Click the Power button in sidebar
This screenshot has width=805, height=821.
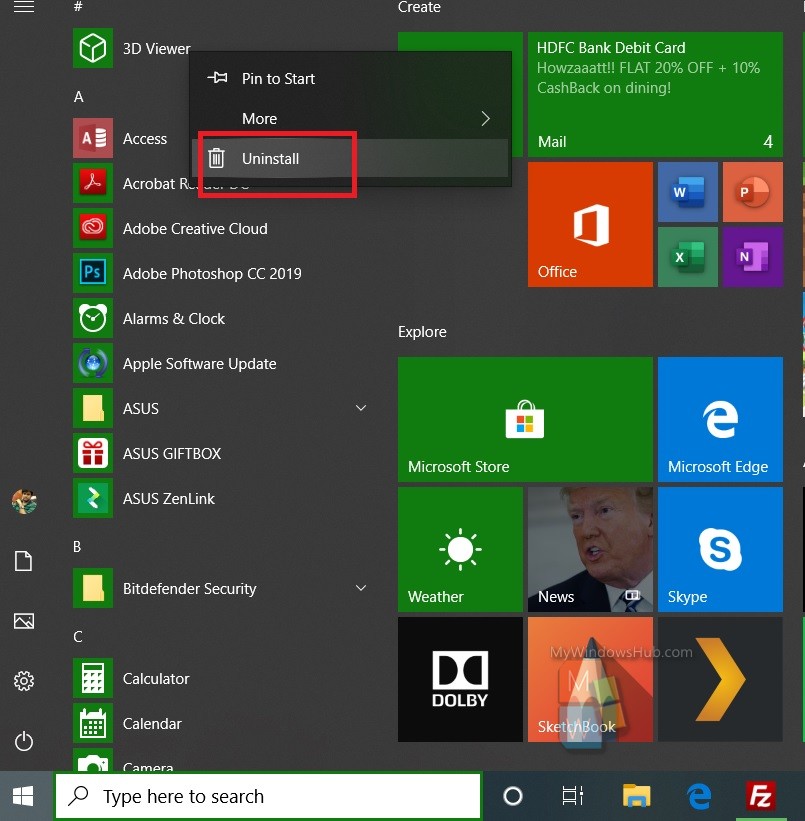[x=24, y=741]
